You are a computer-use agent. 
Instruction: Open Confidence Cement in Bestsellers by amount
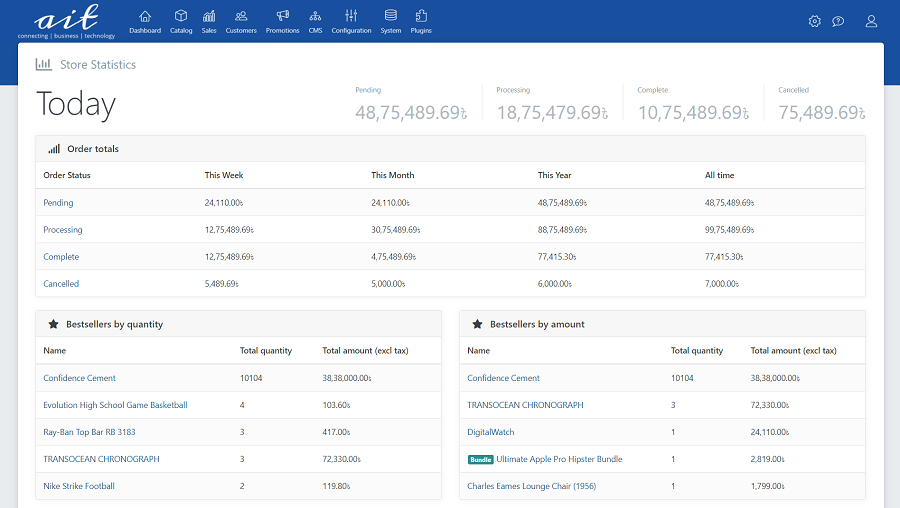[x=503, y=378]
